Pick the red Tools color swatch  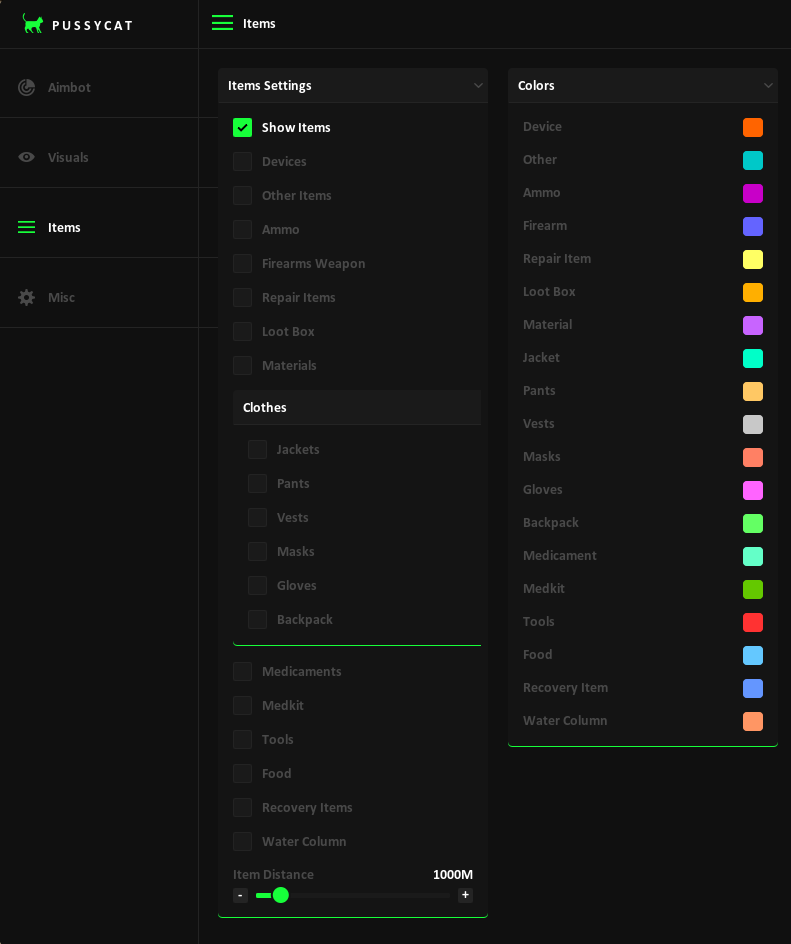click(x=753, y=623)
